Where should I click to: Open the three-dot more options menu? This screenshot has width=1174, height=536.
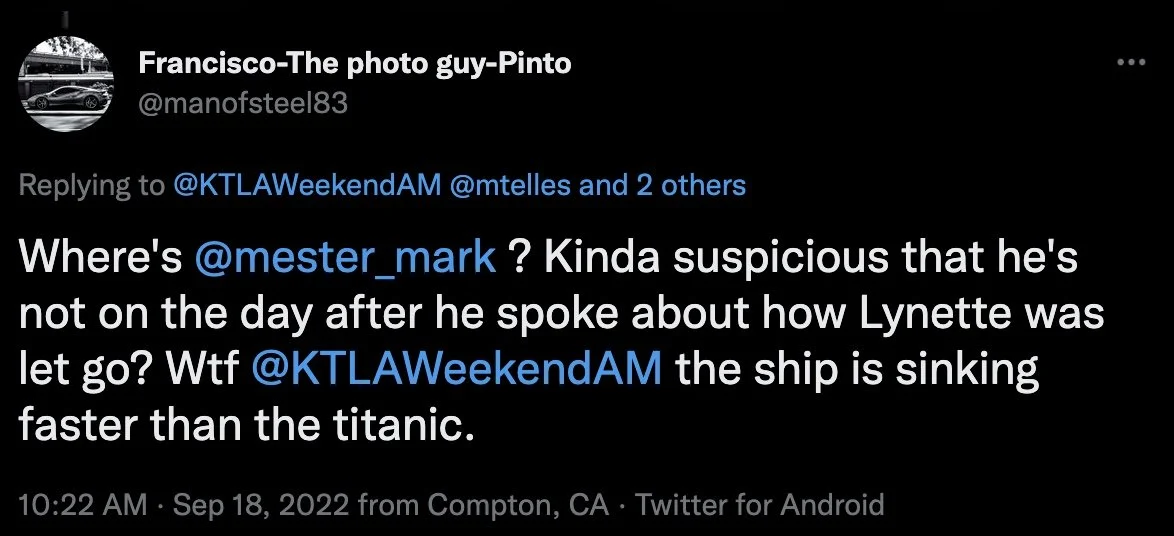(x=1130, y=63)
